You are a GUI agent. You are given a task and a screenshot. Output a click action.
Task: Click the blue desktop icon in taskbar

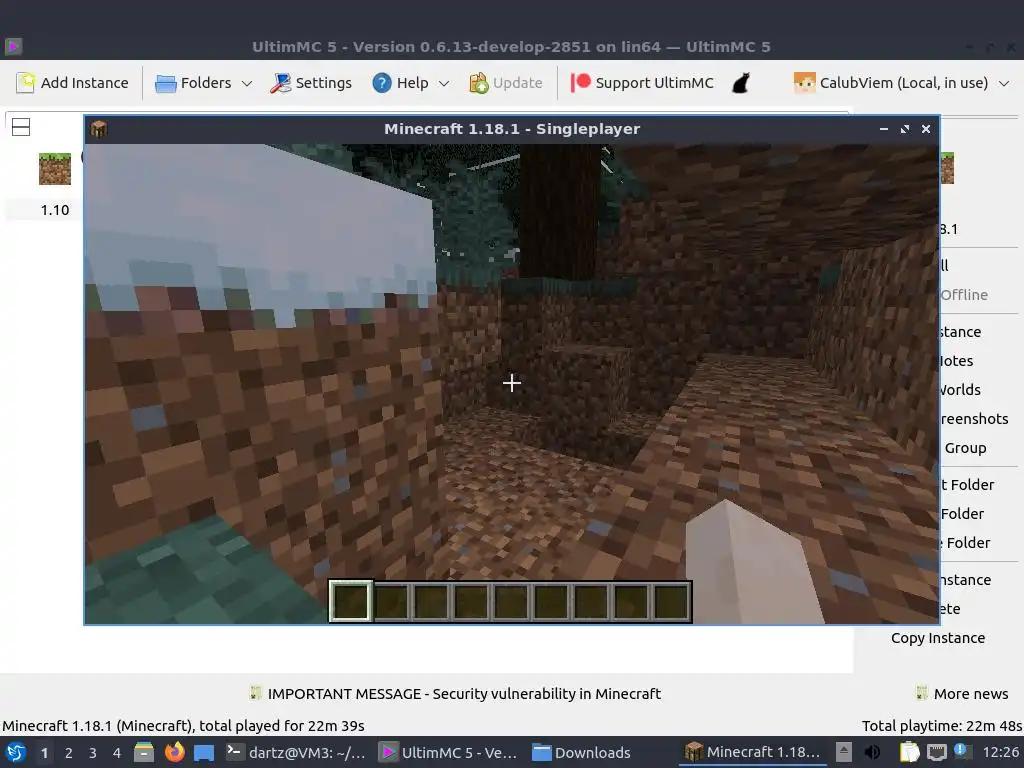click(x=204, y=753)
